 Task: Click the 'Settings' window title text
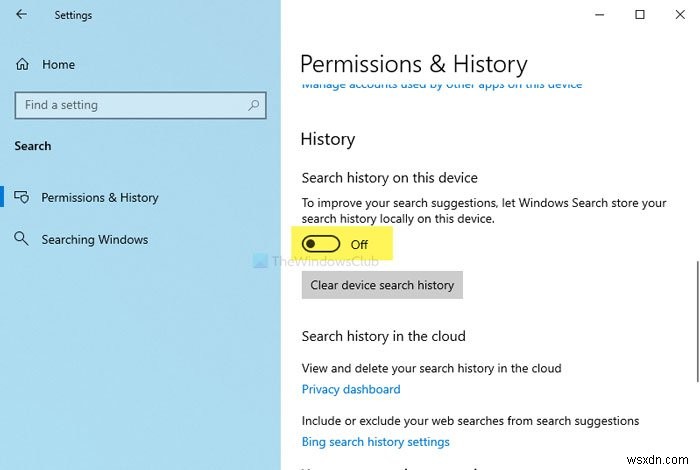[73, 15]
